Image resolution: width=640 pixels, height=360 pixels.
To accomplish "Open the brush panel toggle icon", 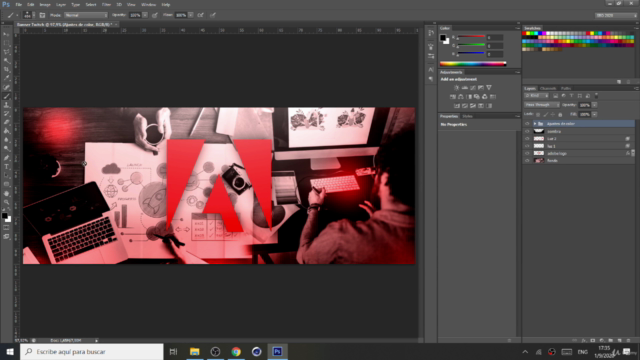I will tap(42, 15).
